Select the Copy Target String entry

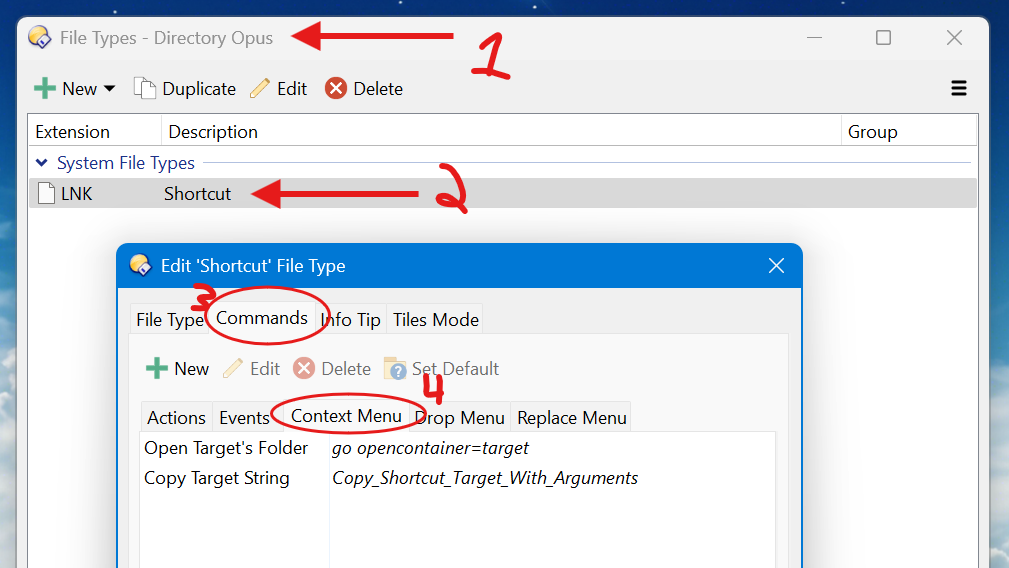[x=217, y=479]
